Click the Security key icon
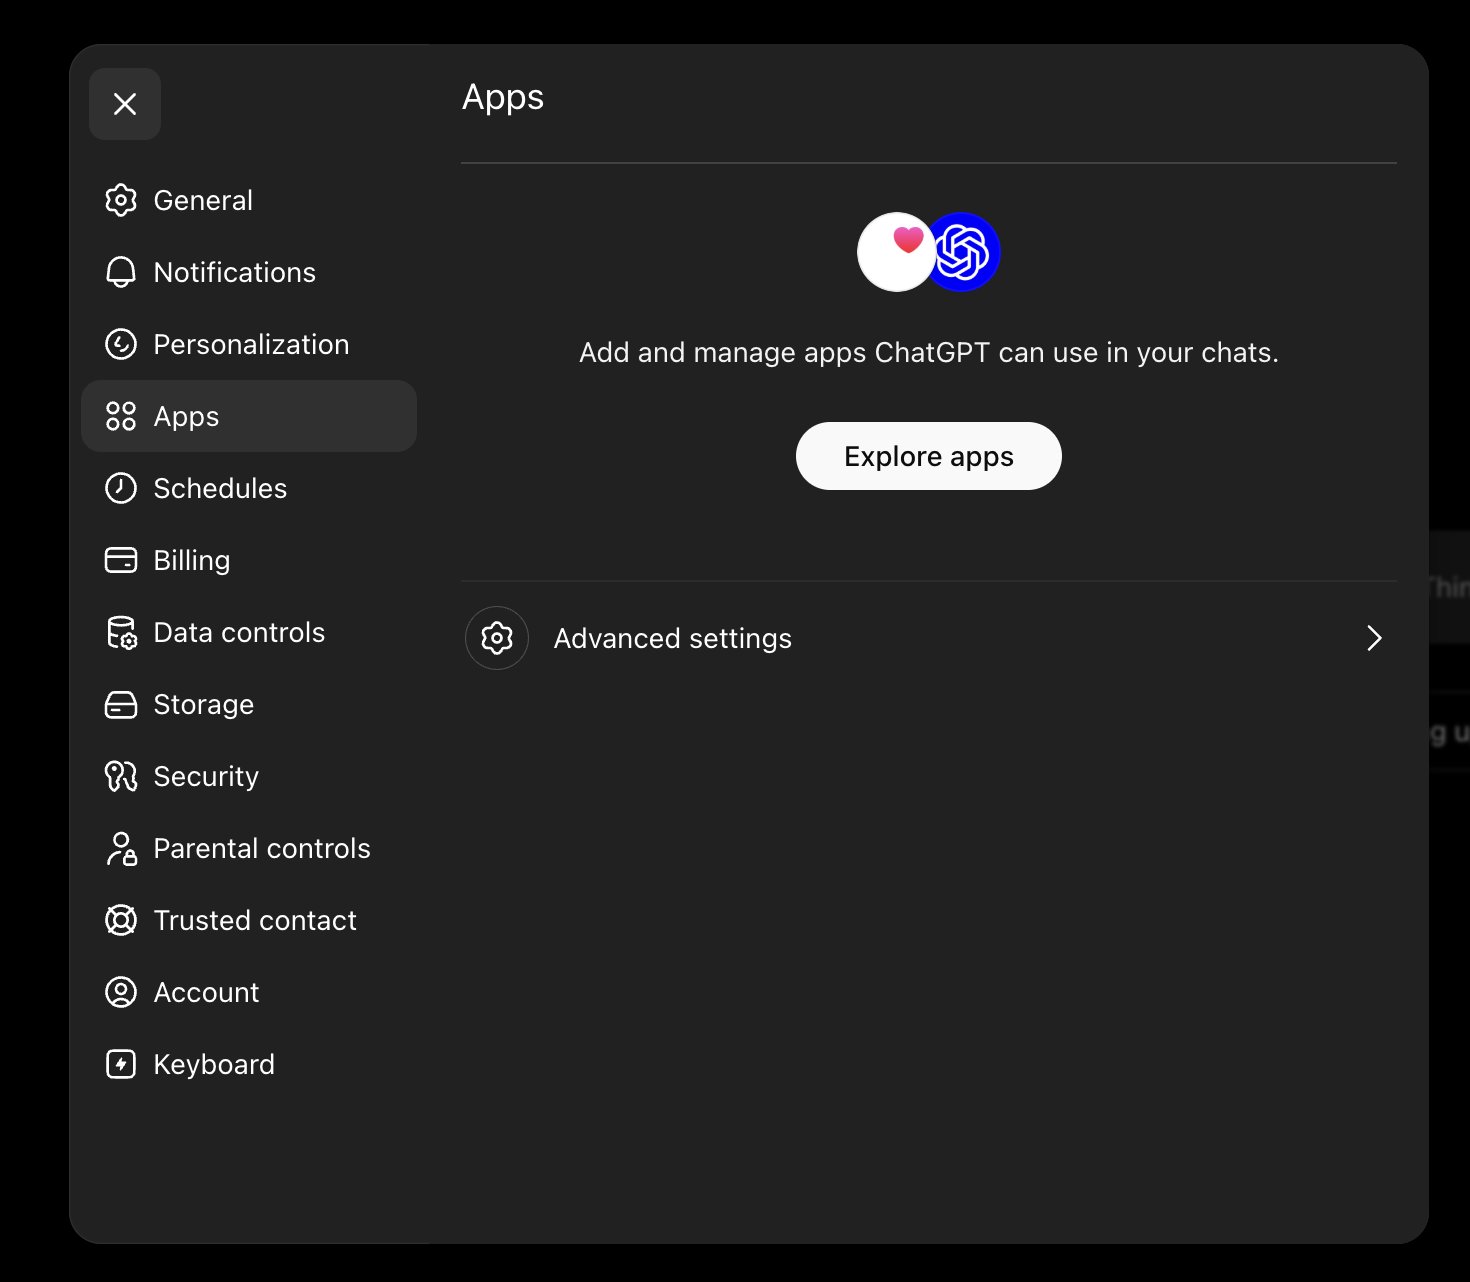1470x1282 pixels. click(121, 776)
